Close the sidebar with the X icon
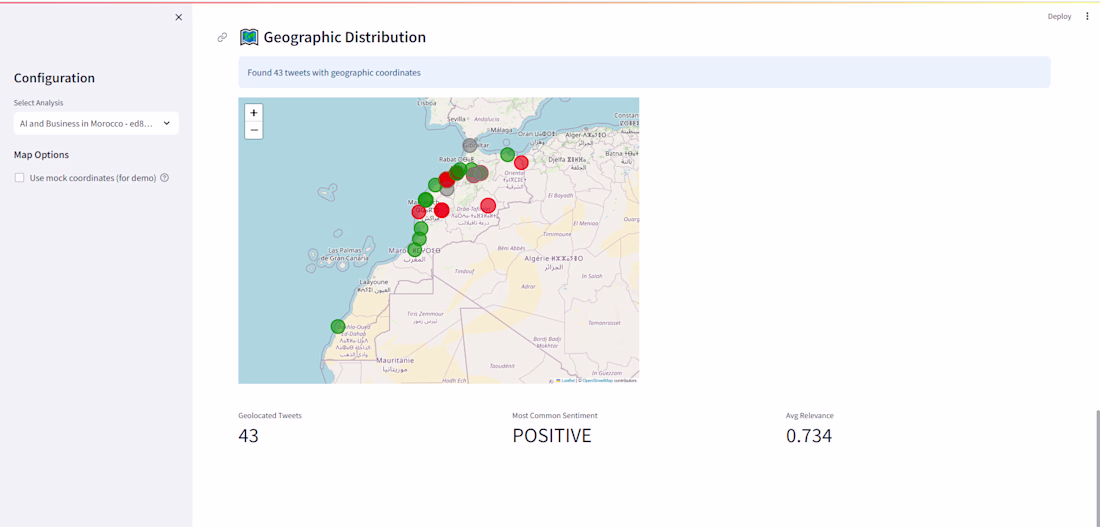Image resolution: width=1100 pixels, height=527 pixels. click(178, 17)
